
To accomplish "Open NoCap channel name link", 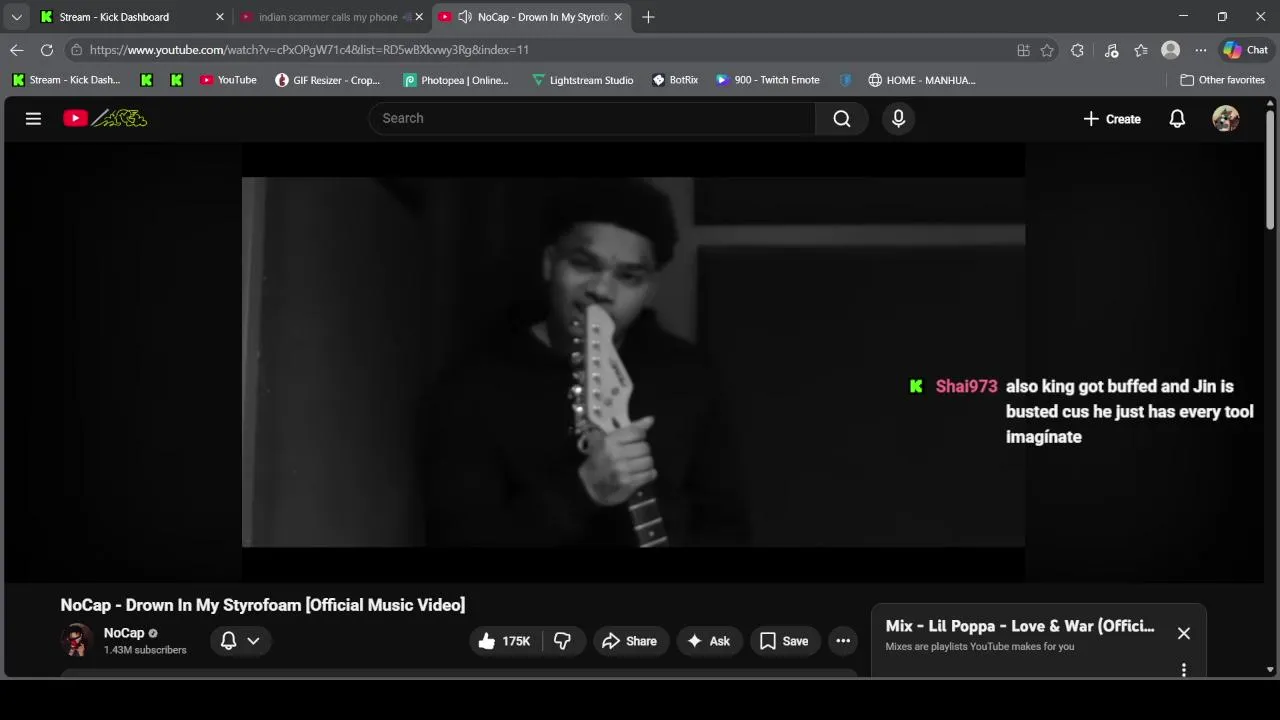I will click(x=124, y=633).
